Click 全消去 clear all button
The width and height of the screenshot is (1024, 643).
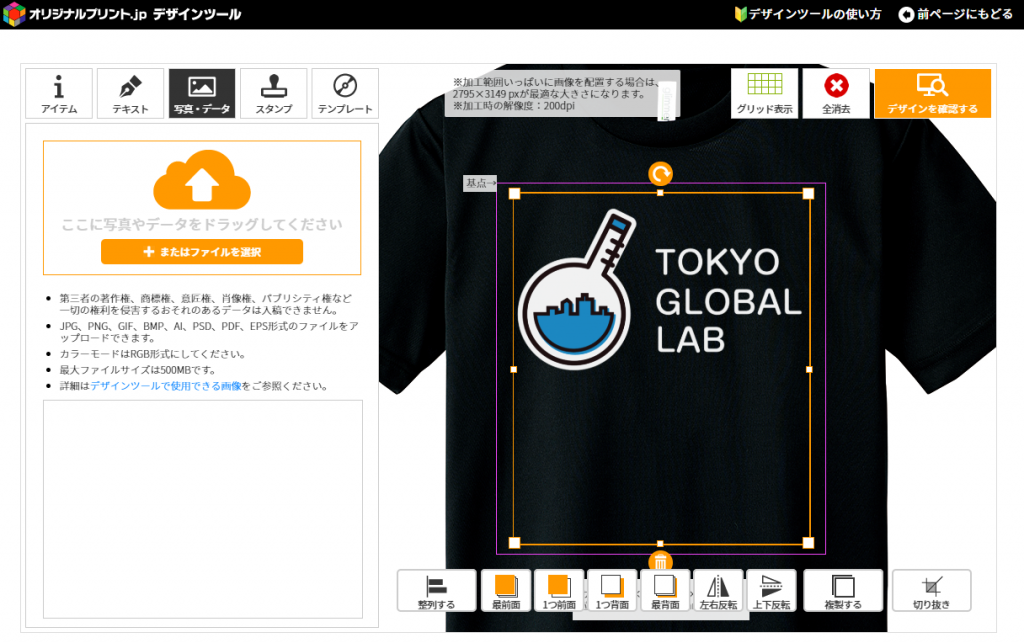click(x=836, y=93)
